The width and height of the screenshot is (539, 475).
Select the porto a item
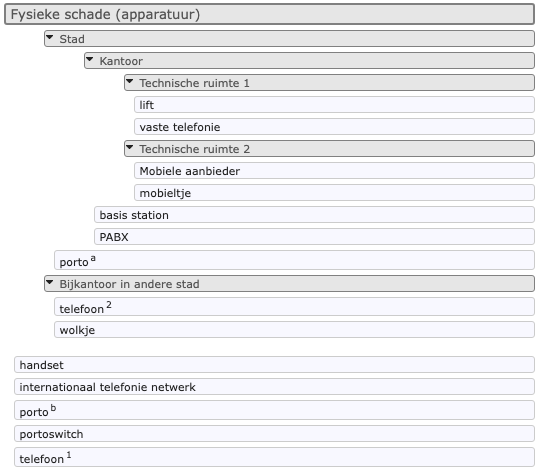tap(294, 260)
